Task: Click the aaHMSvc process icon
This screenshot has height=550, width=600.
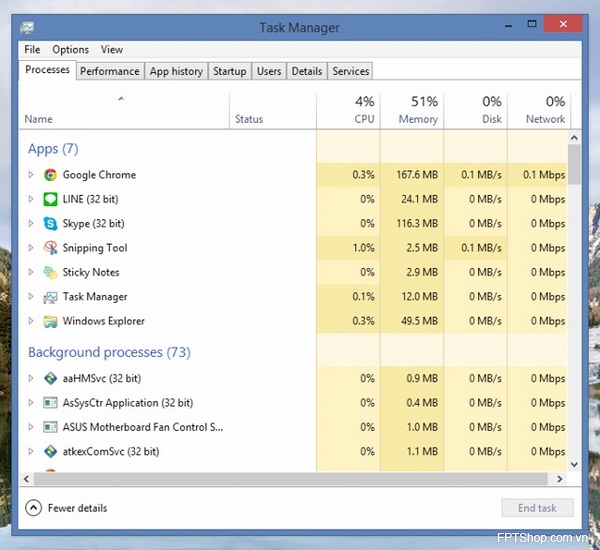Action: pyautogui.click(x=50, y=379)
